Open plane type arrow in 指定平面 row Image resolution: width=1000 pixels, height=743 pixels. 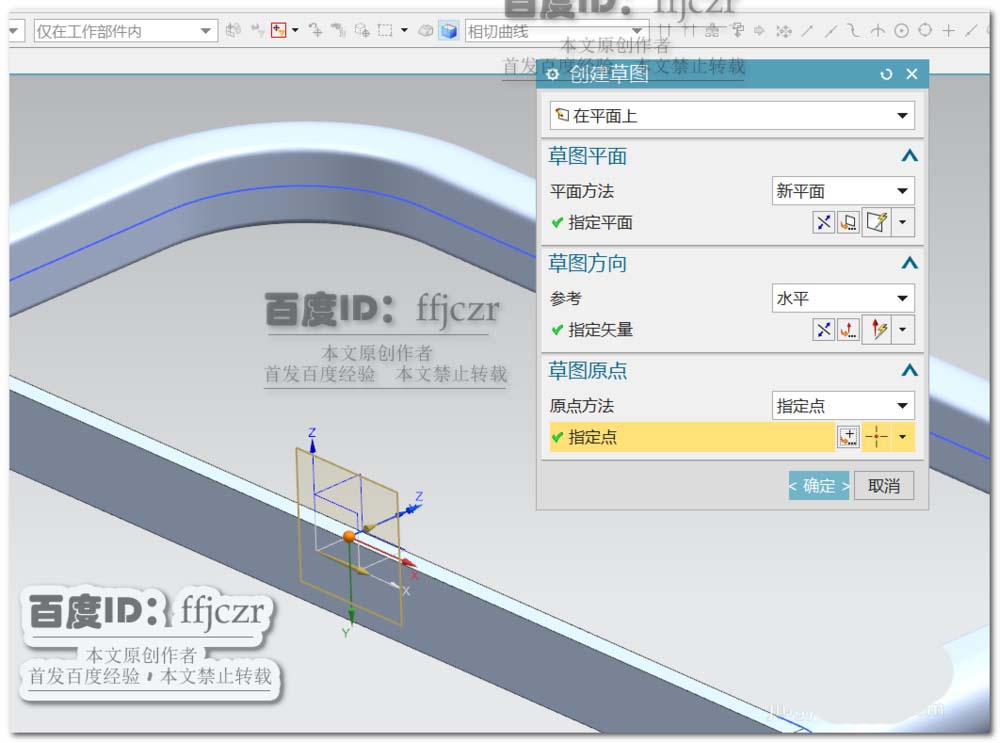point(902,222)
